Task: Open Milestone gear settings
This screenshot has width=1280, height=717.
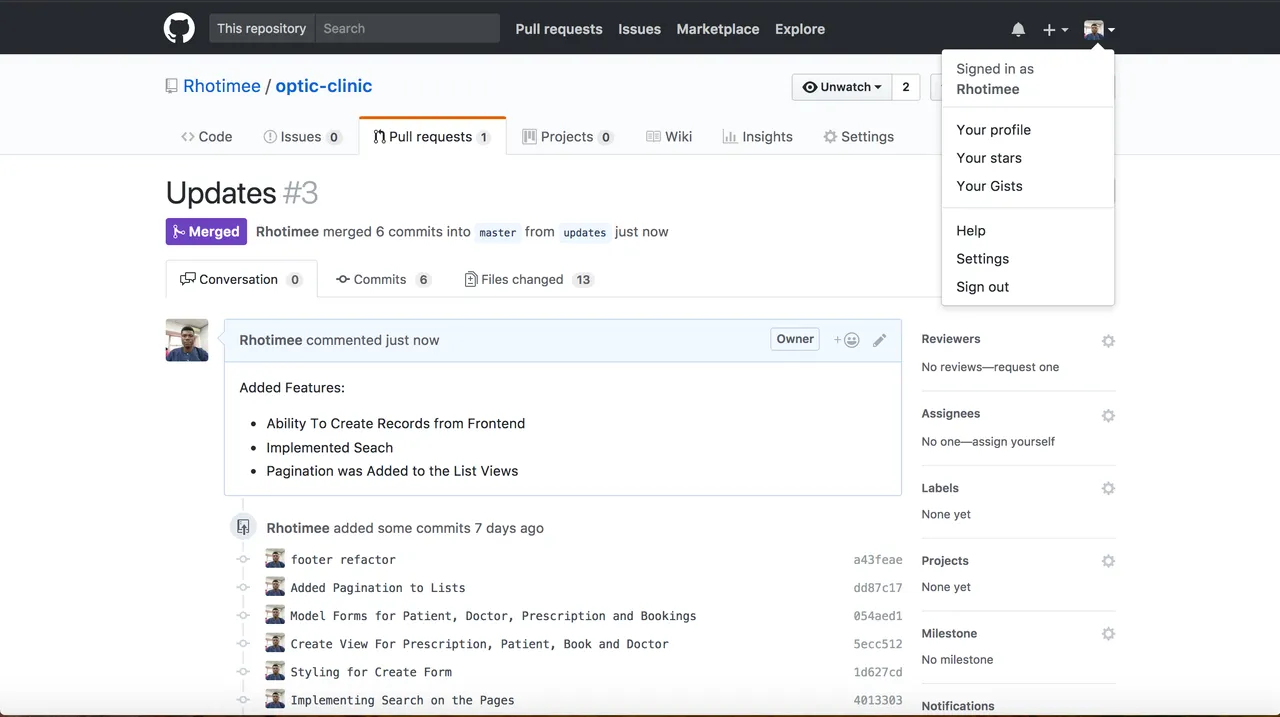Action: tap(1108, 634)
